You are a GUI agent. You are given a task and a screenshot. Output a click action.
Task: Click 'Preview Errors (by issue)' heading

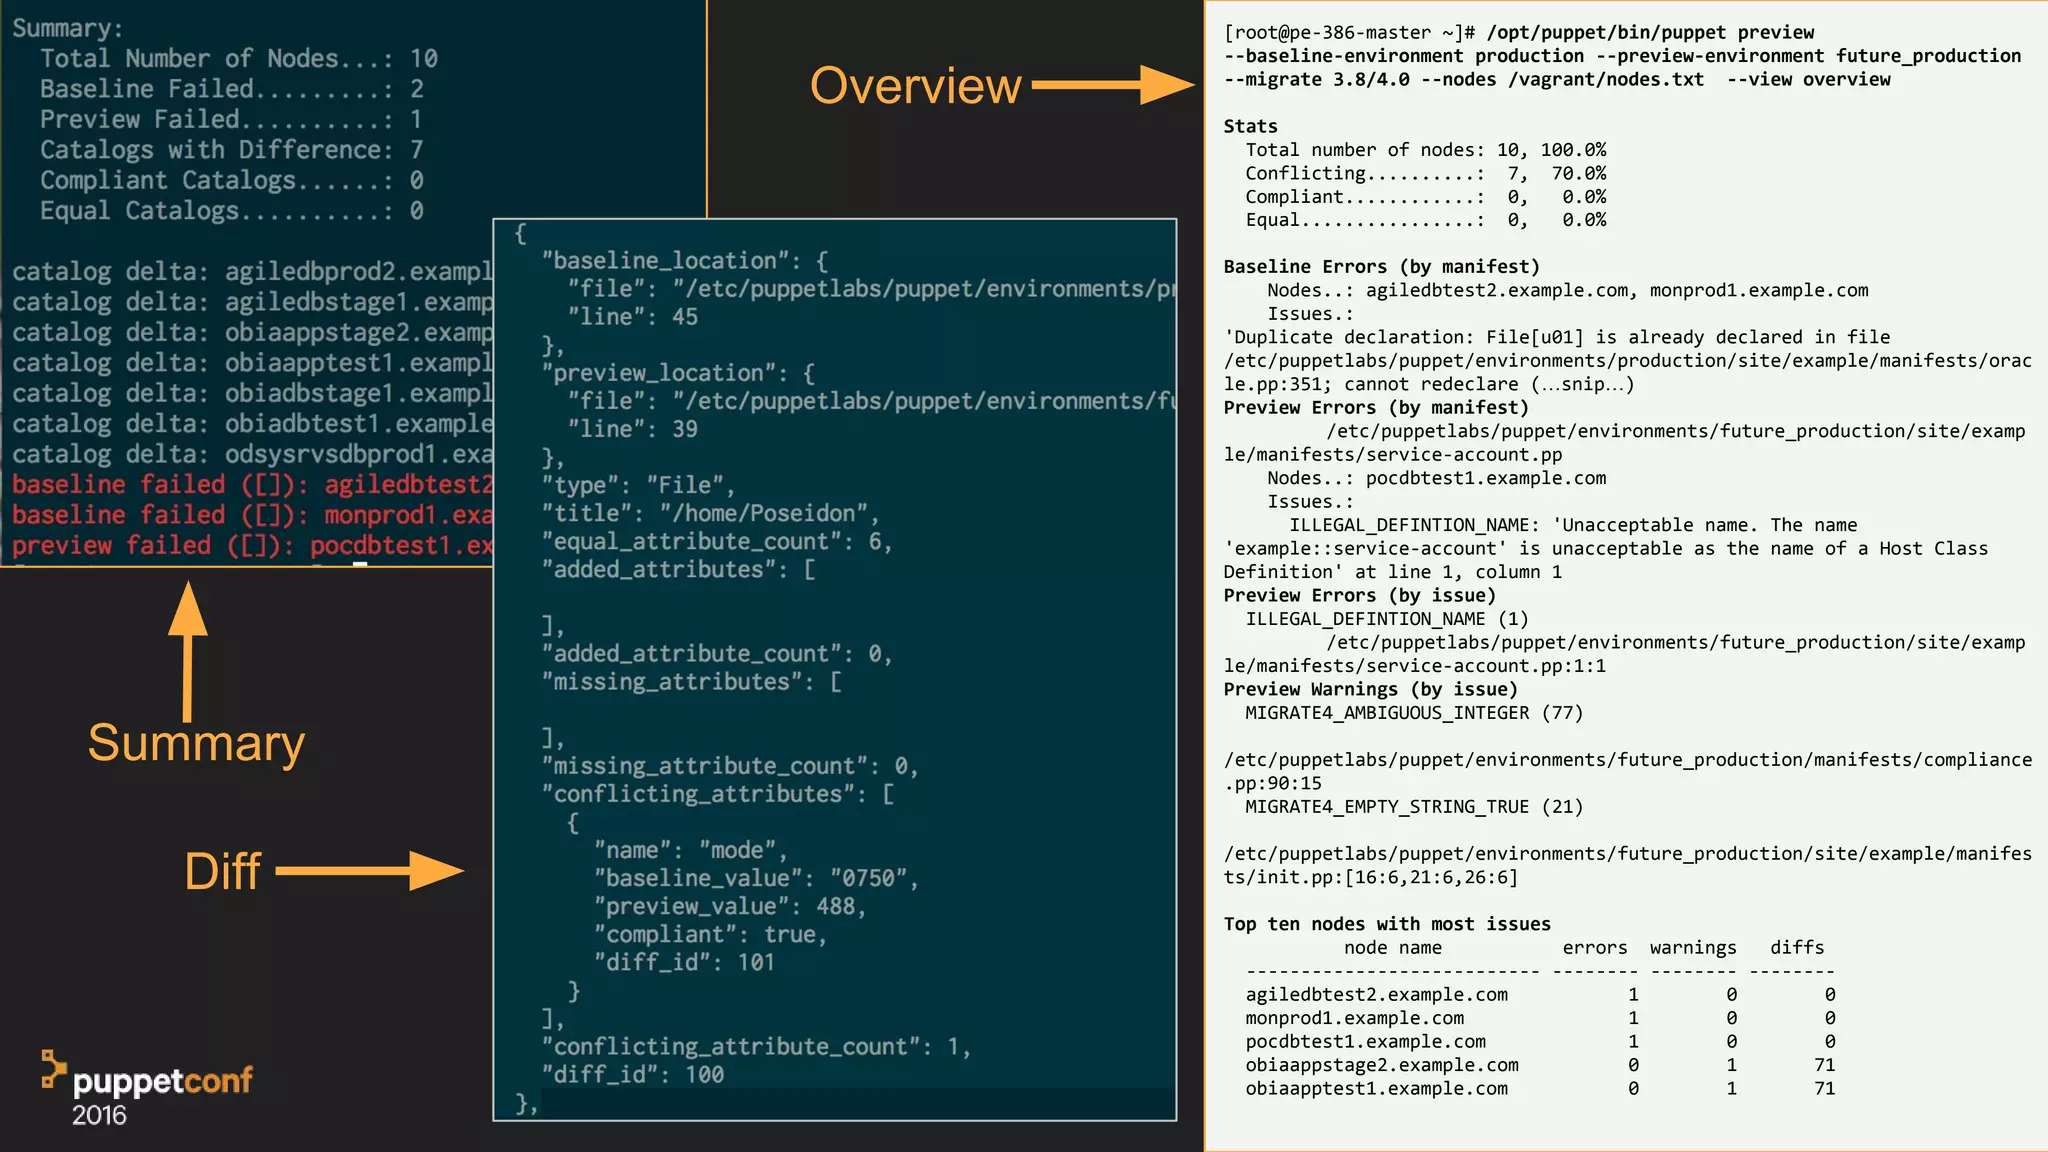[x=1360, y=596]
